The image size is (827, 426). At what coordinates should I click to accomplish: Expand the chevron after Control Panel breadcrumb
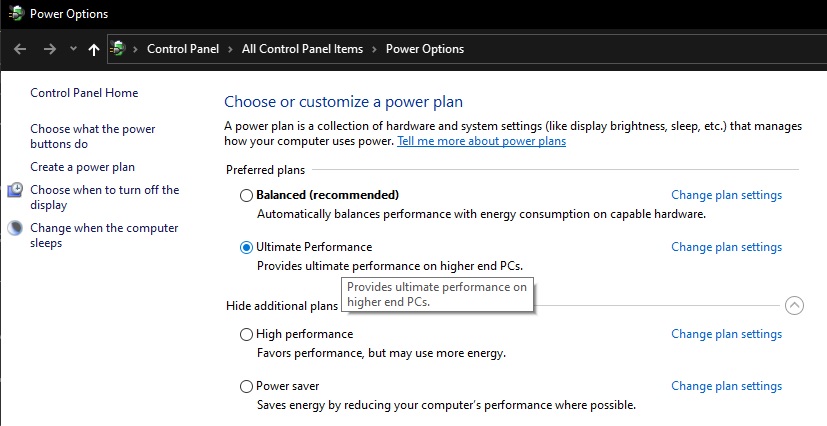[230, 49]
